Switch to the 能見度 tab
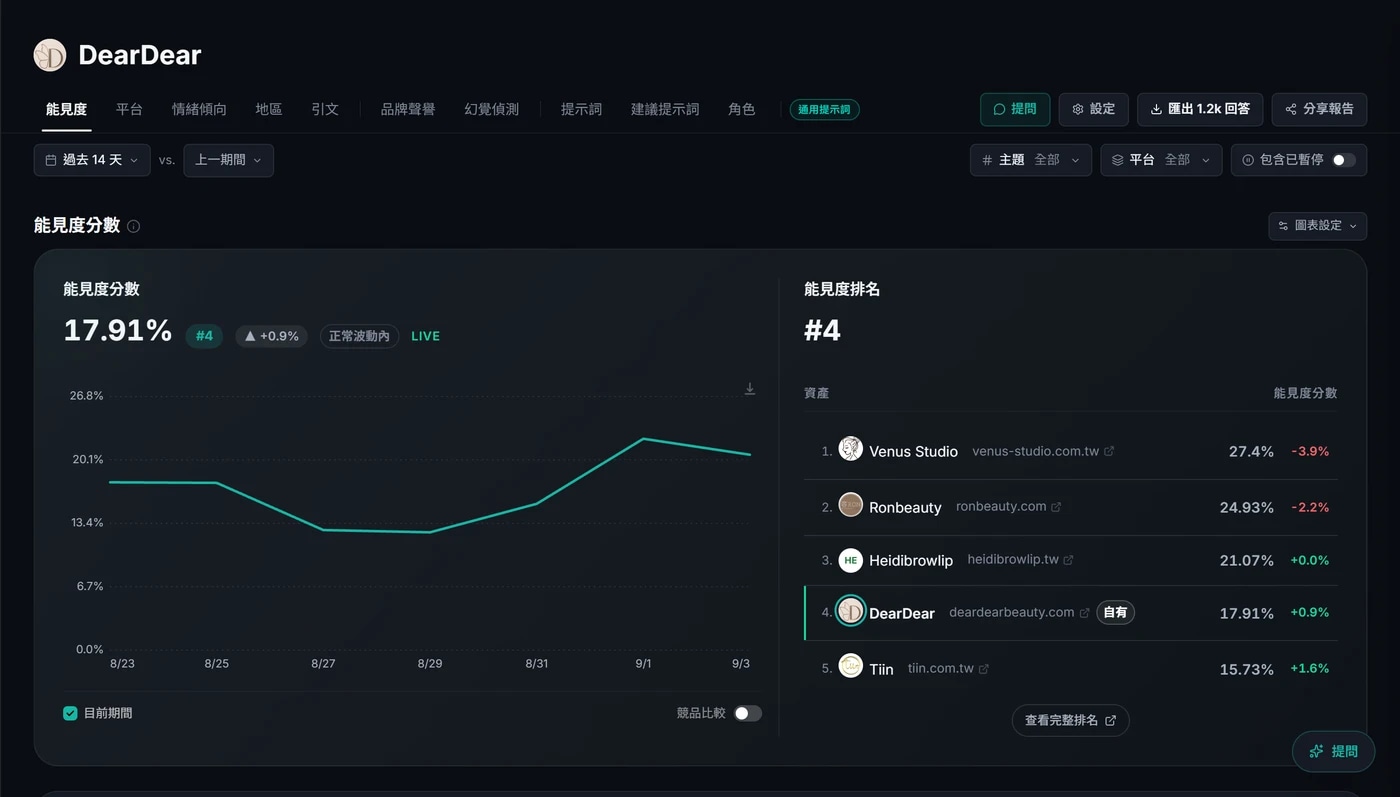 (66, 109)
